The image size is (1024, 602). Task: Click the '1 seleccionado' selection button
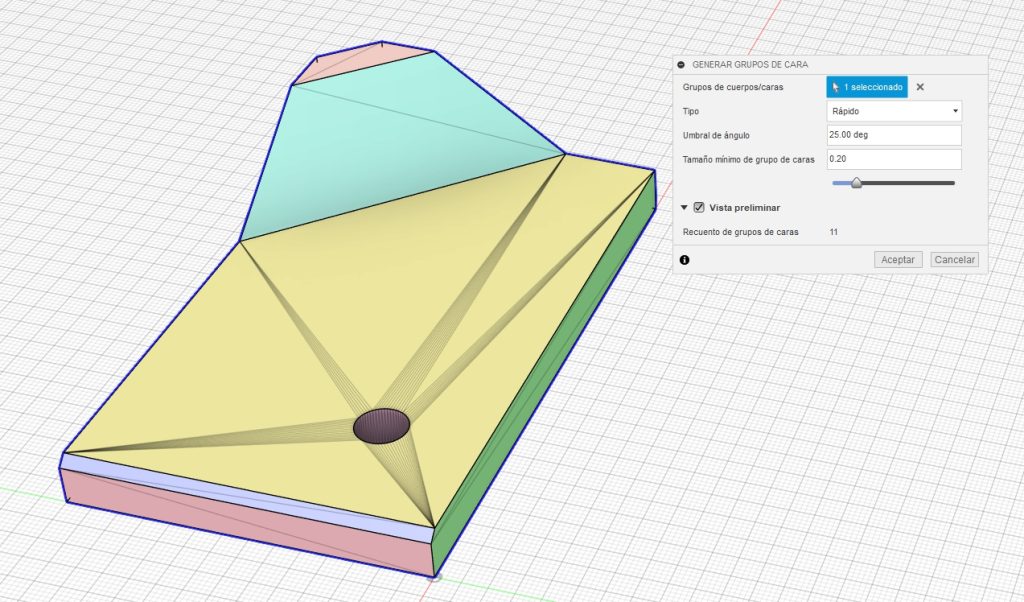[x=867, y=87]
